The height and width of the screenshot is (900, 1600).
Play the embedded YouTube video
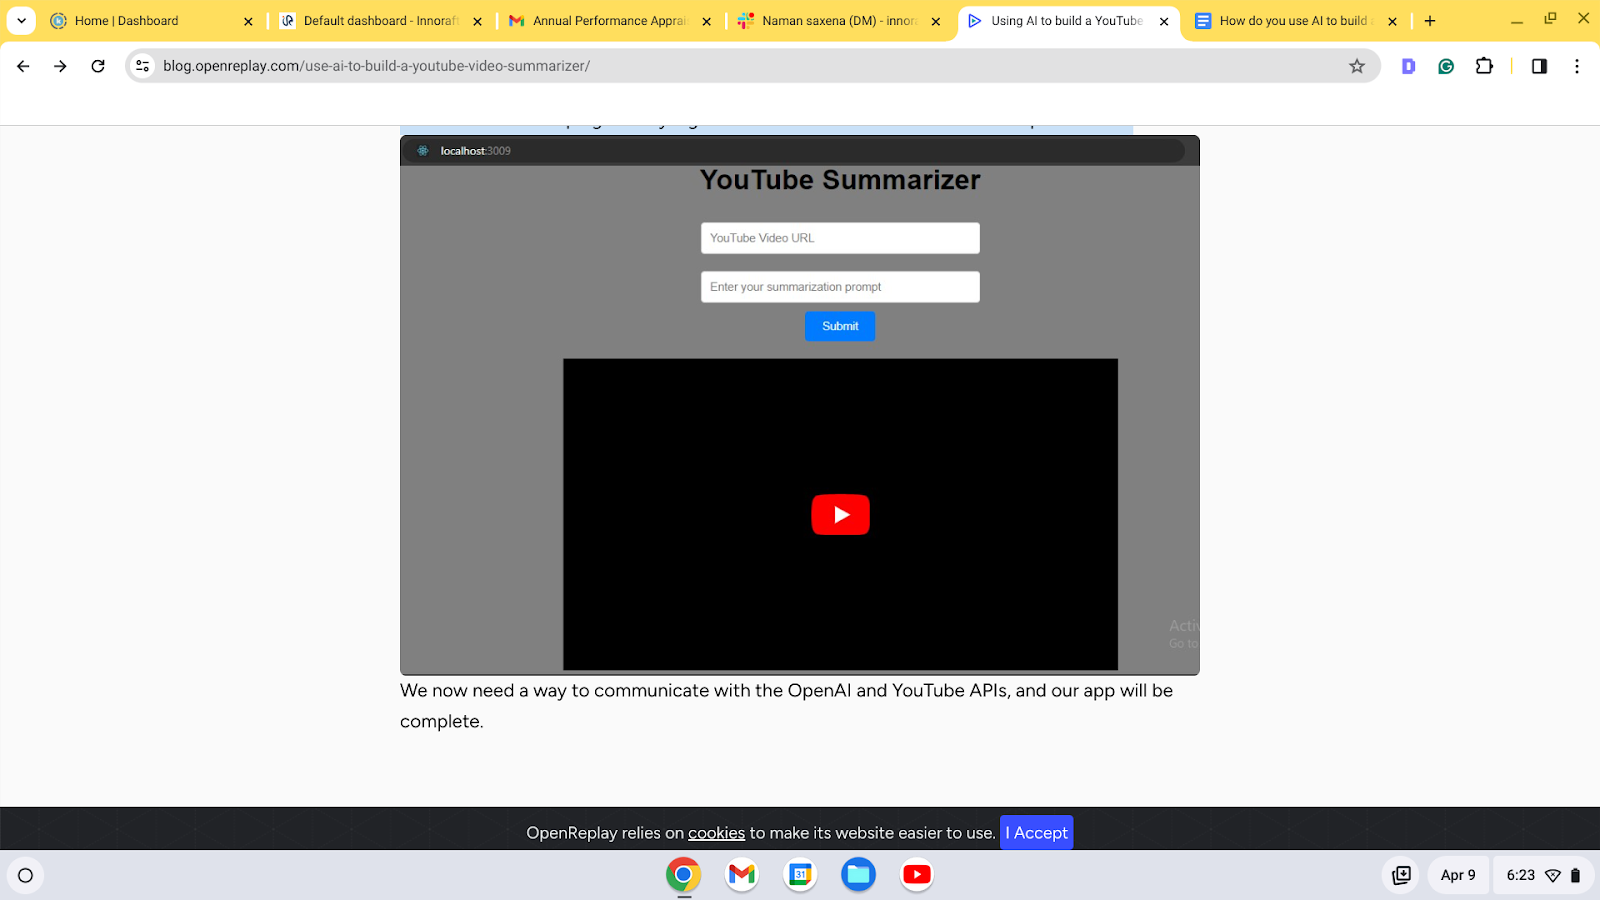(840, 515)
